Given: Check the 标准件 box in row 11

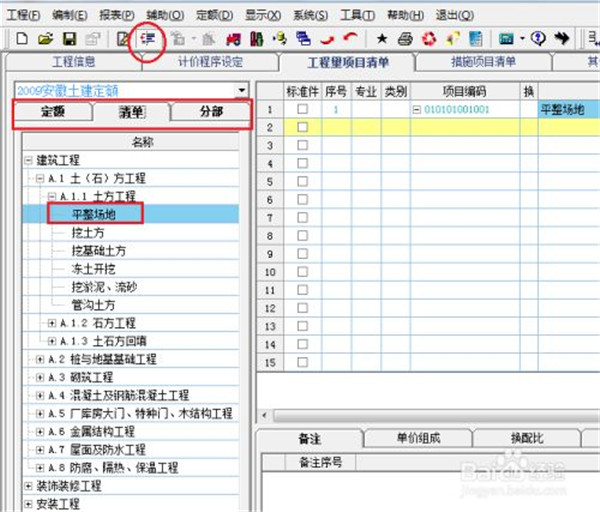Looking at the screenshot, I should pyautogui.click(x=302, y=290).
